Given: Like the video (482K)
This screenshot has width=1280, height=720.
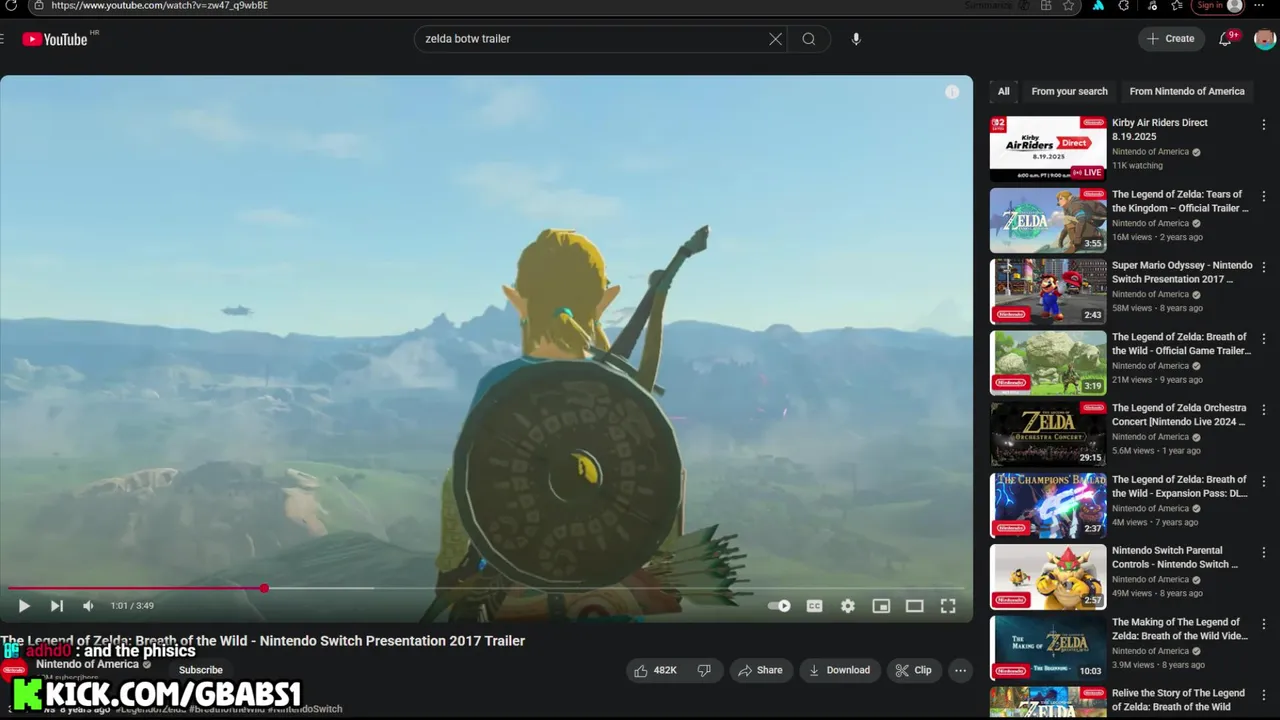Looking at the screenshot, I should (x=655, y=670).
